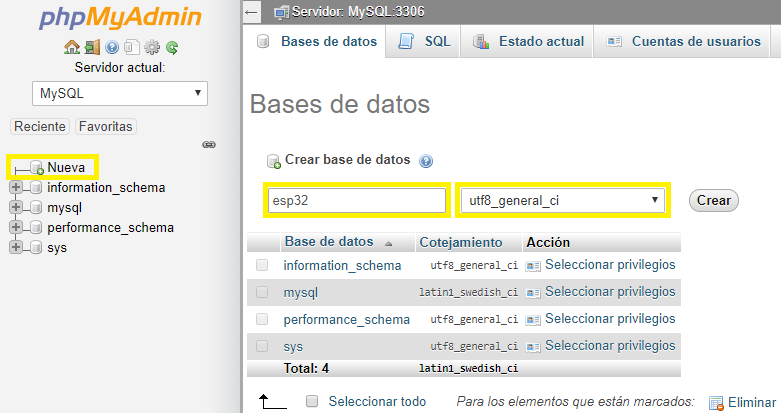Click the create database icon beside heading
This screenshot has width=781, height=413.
(x=273, y=161)
